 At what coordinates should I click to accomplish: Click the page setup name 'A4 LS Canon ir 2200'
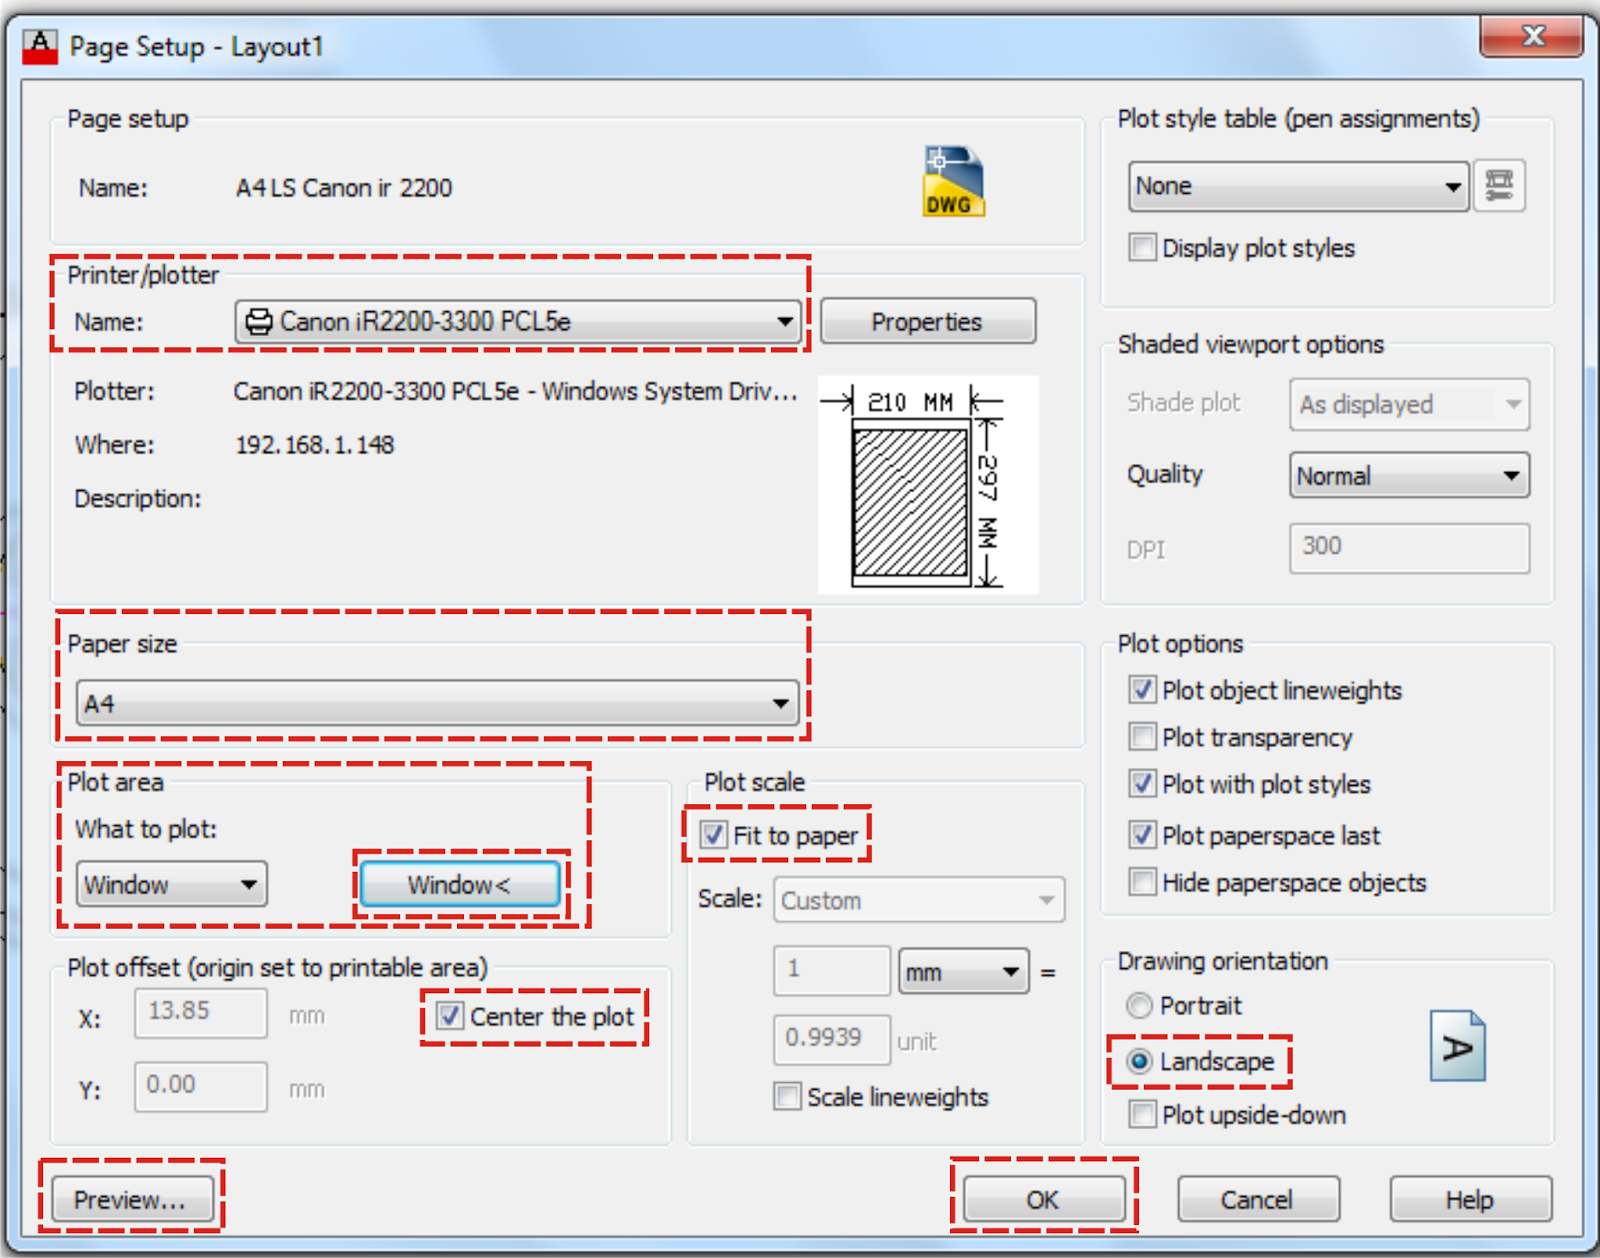344,188
